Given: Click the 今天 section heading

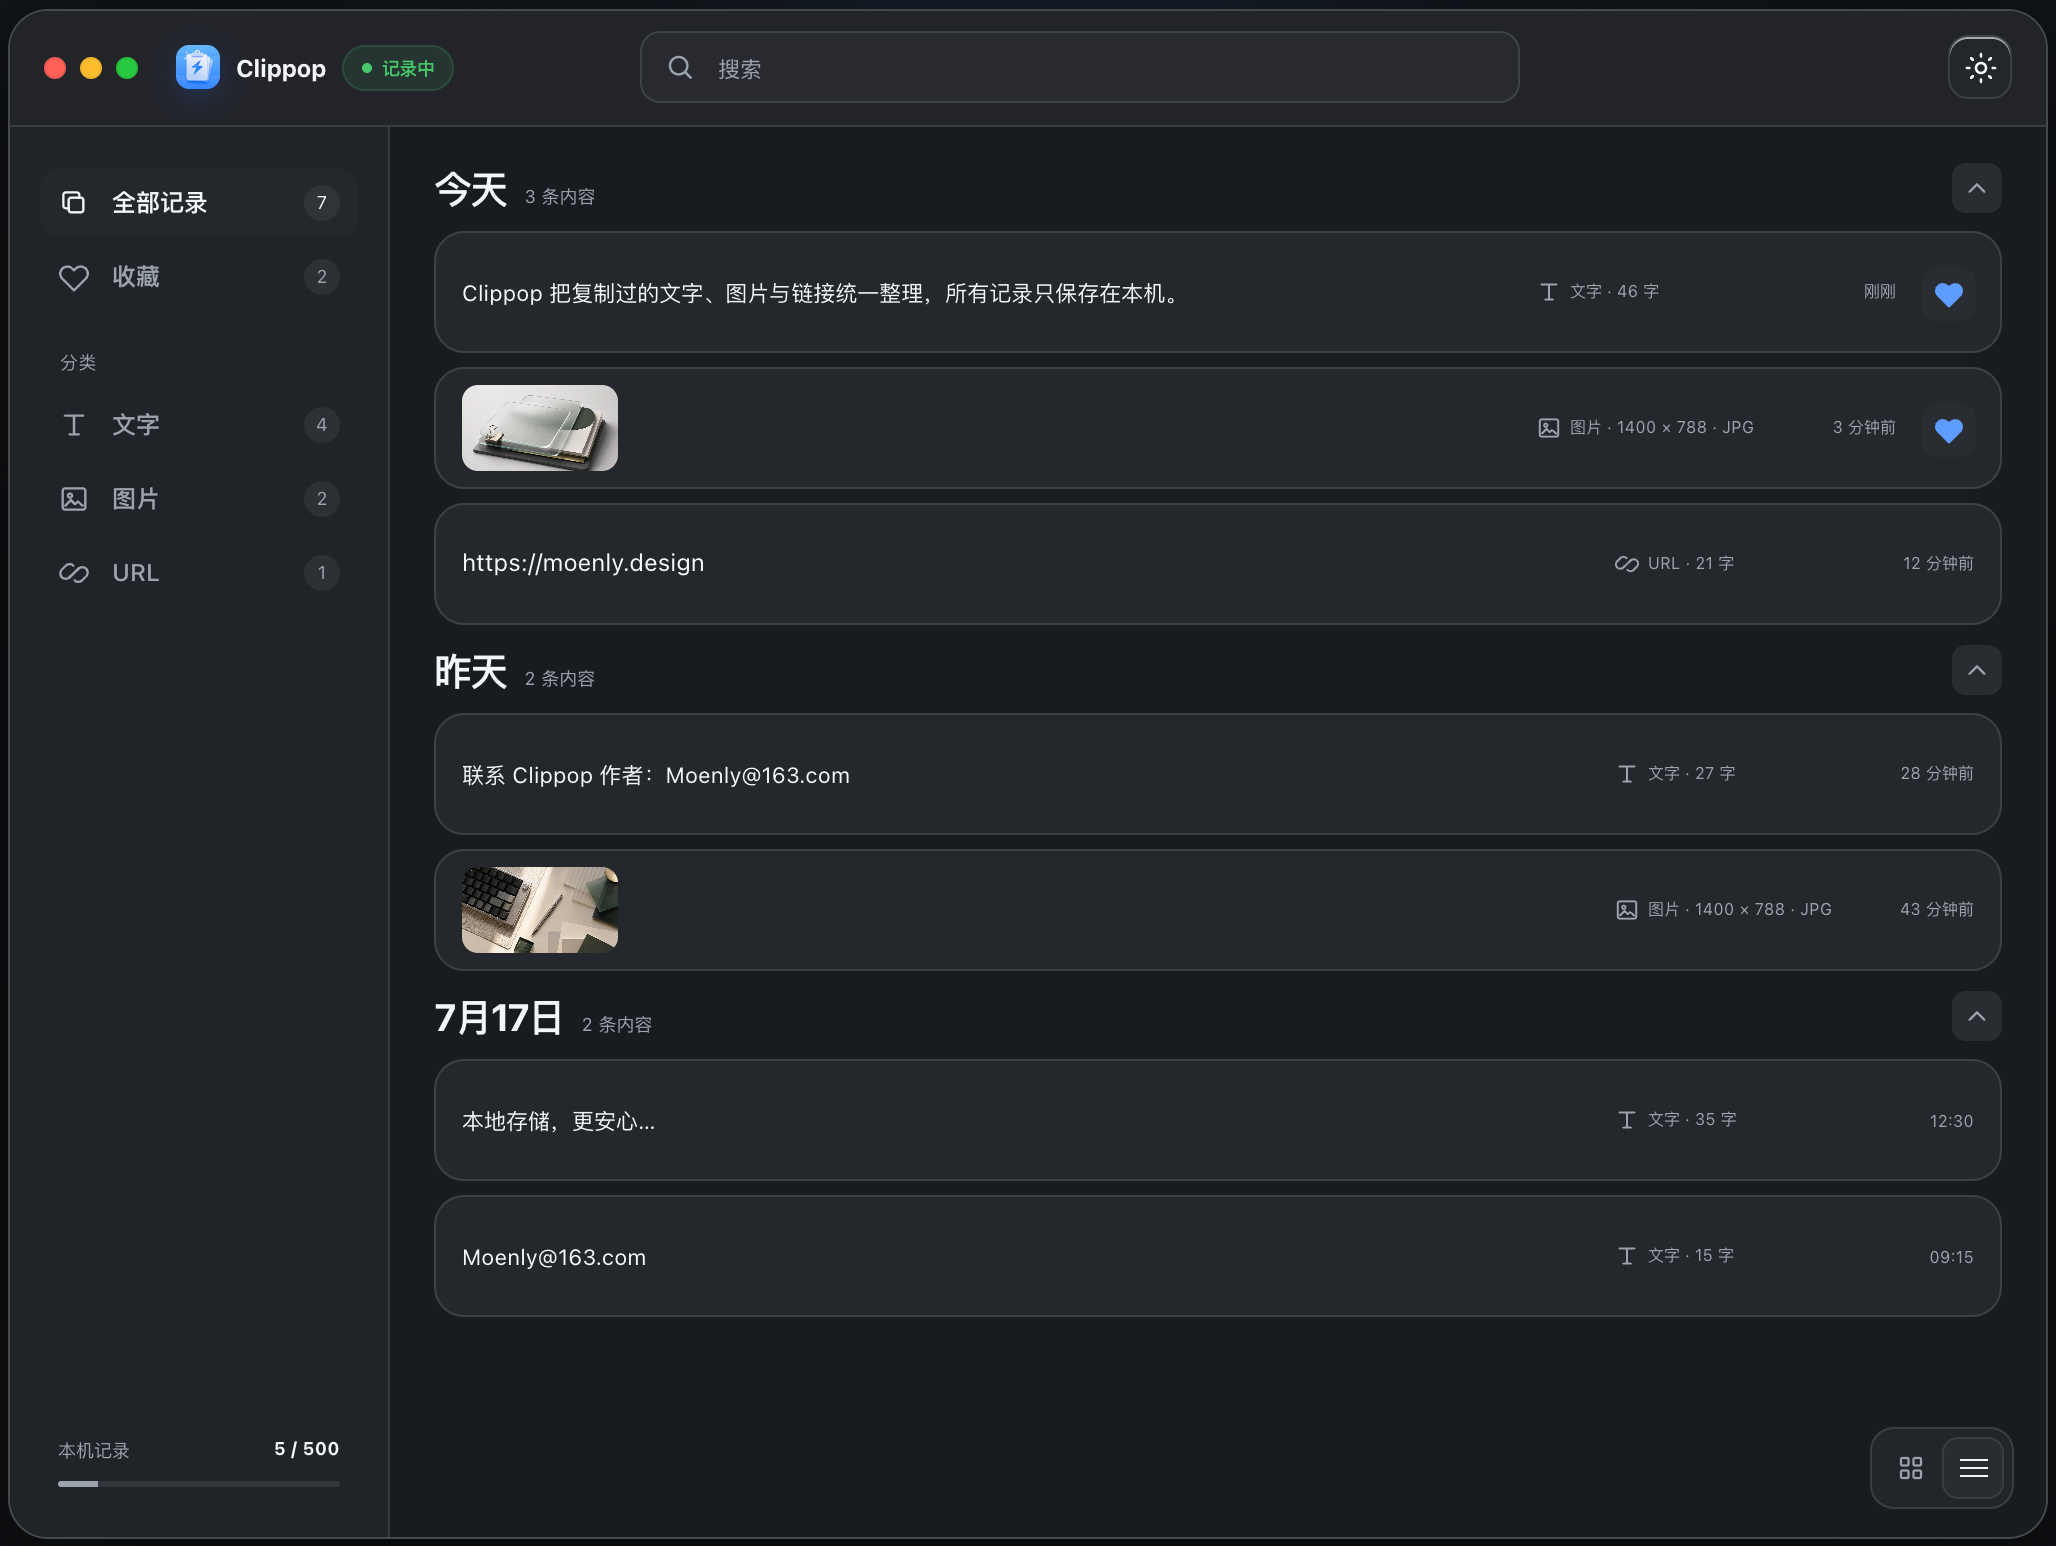Looking at the screenshot, I should (471, 190).
